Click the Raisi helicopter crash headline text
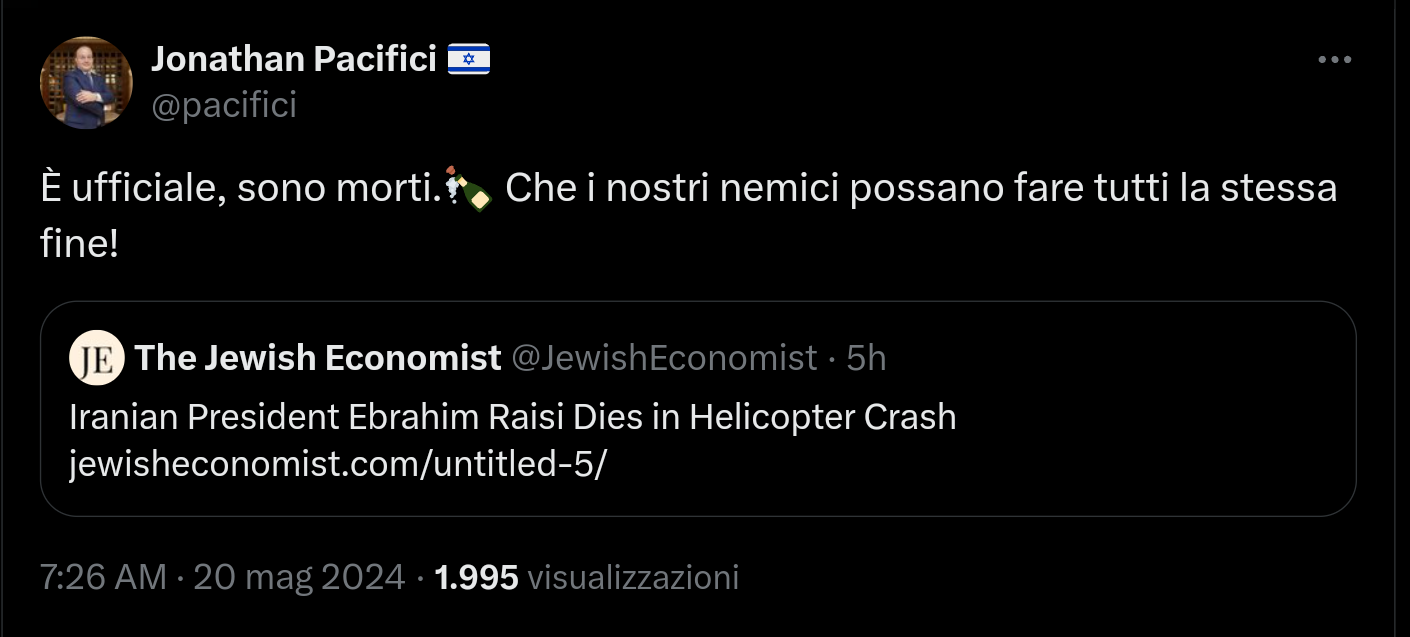Image resolution: width=1410 pixels, height=637 pixels. (x=511, y=417)
